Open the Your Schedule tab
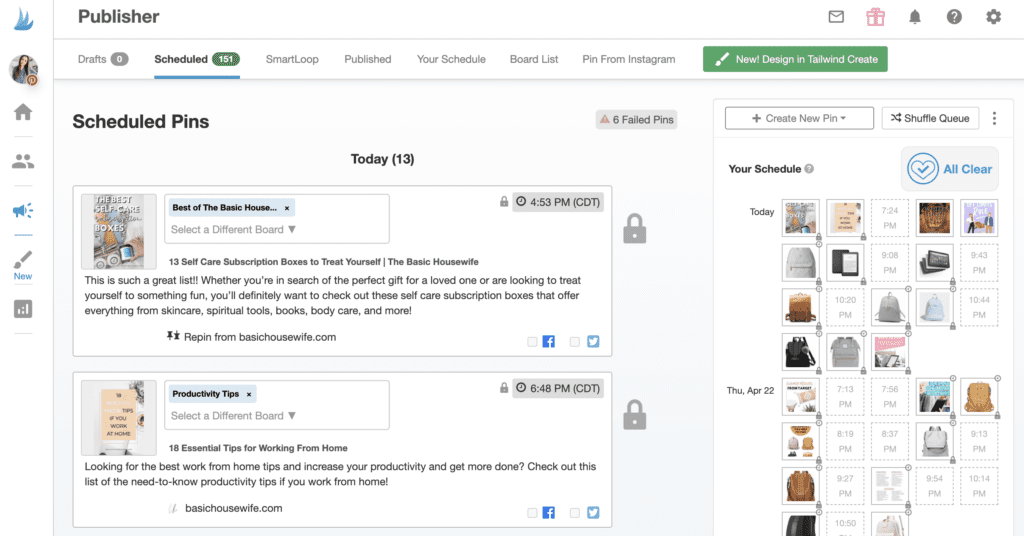This screenshot has height=536, width=1024. (x=451, y=59)
